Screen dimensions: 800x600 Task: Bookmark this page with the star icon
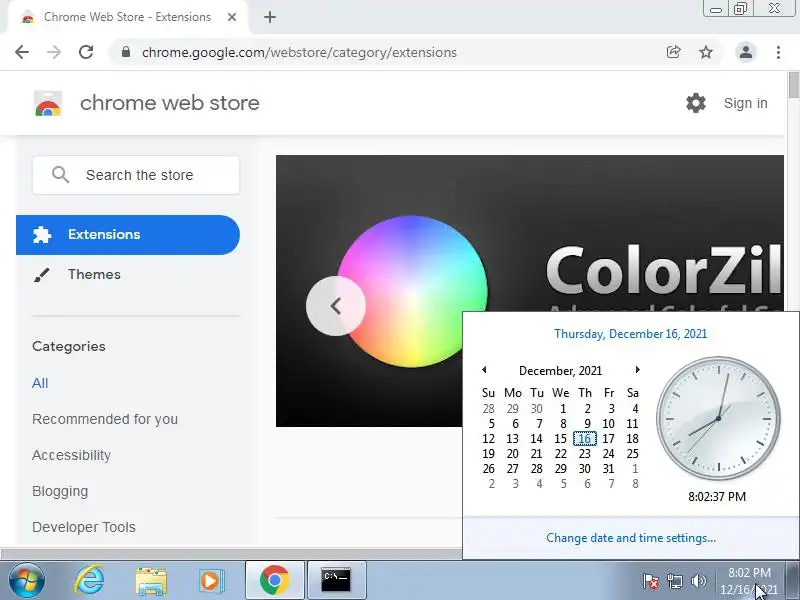706,52
